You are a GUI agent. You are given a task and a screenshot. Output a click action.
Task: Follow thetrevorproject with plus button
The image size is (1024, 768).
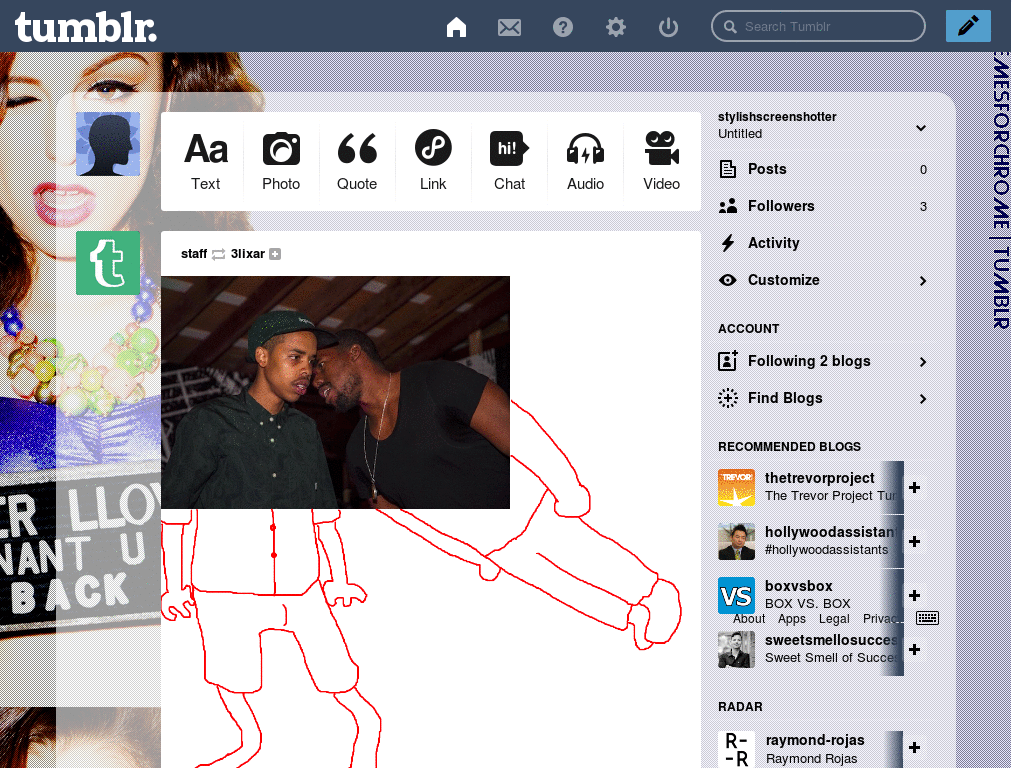tap(914, 487)
